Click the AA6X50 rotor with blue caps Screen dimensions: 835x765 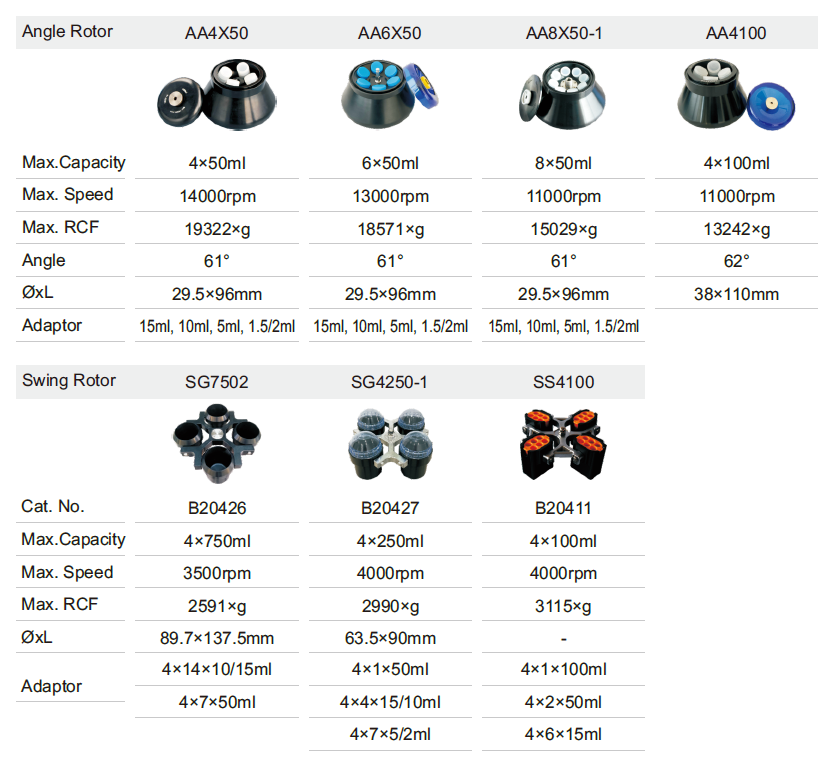pos(390,94)
